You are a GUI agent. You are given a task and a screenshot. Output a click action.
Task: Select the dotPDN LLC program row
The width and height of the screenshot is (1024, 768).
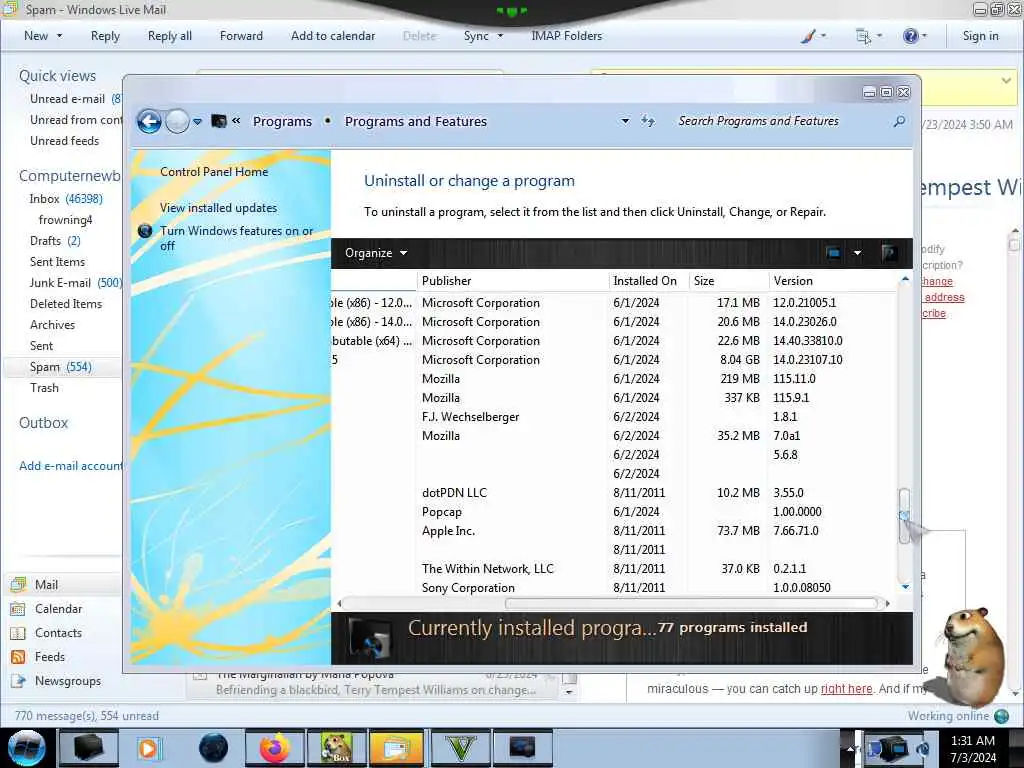click(x=614, y=493)
